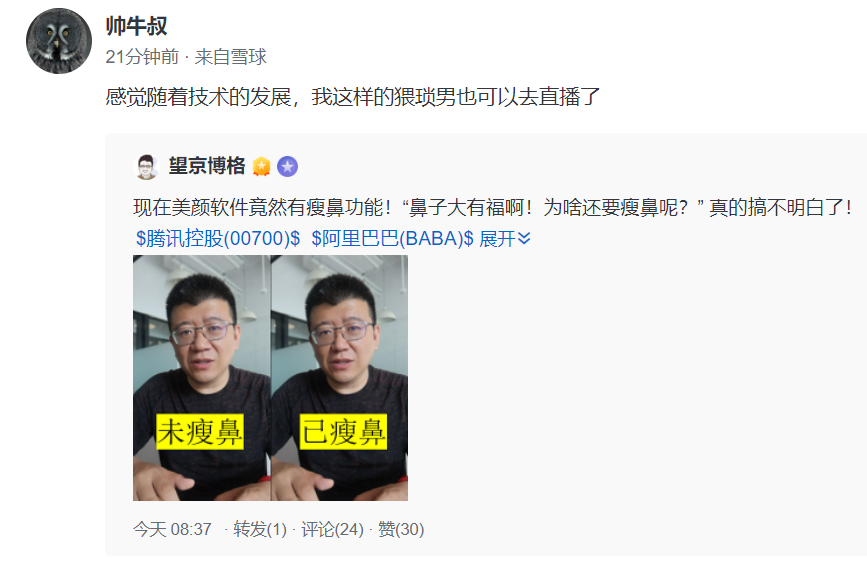Click the gold medal badge icon

262,166
